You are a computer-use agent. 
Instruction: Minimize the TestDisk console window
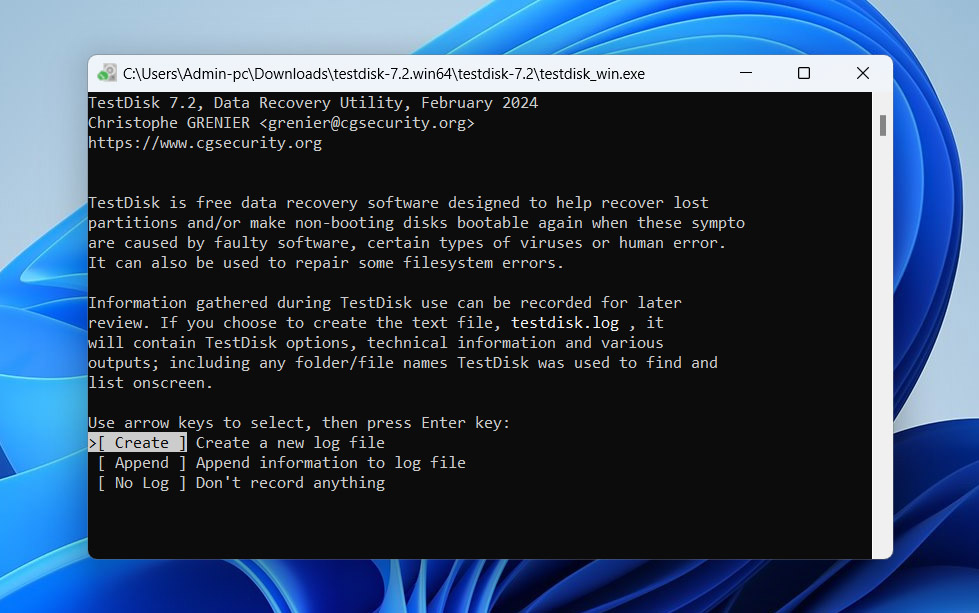(745, 73)
